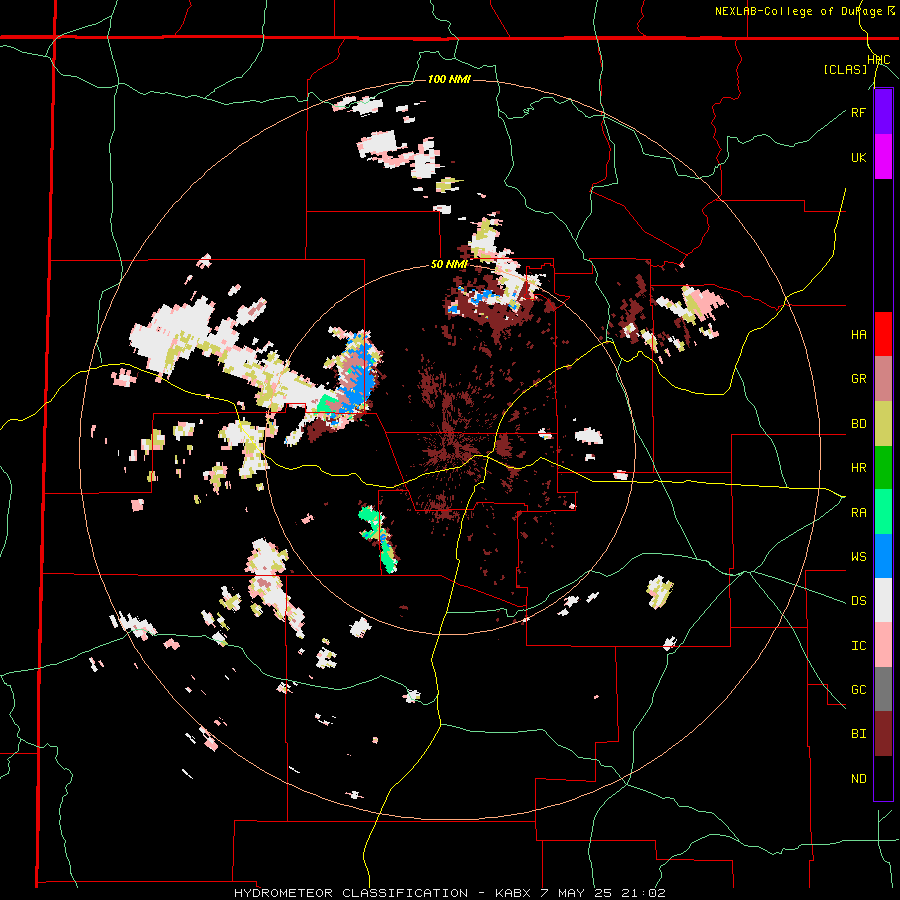This screenshot has height=900, width=900.
Task: Click the BI brown legend swatch
Action: [x=883, y=734]
